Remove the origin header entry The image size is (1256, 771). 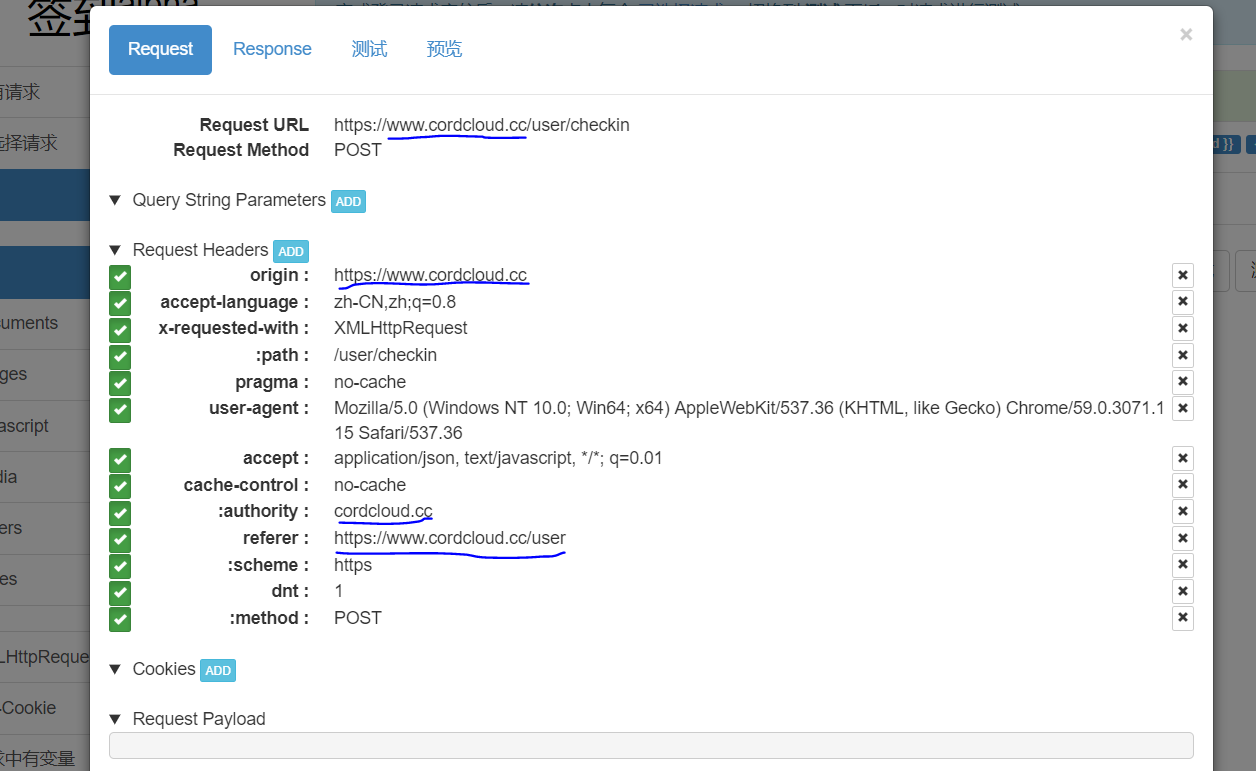pyautogui.click(x=1182, y=275)
